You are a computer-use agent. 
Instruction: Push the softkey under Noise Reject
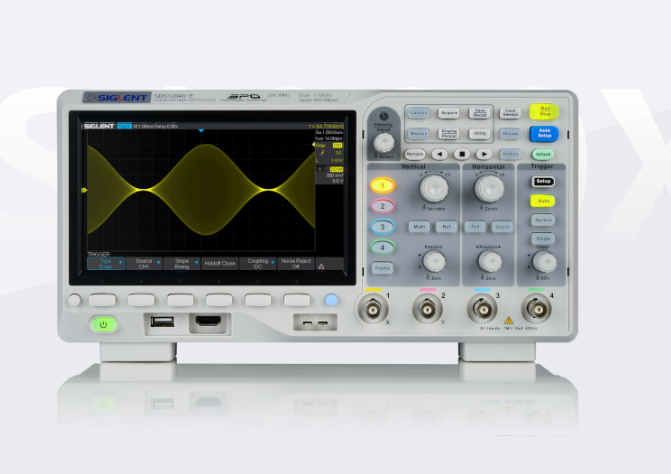[x=297, y=300]
